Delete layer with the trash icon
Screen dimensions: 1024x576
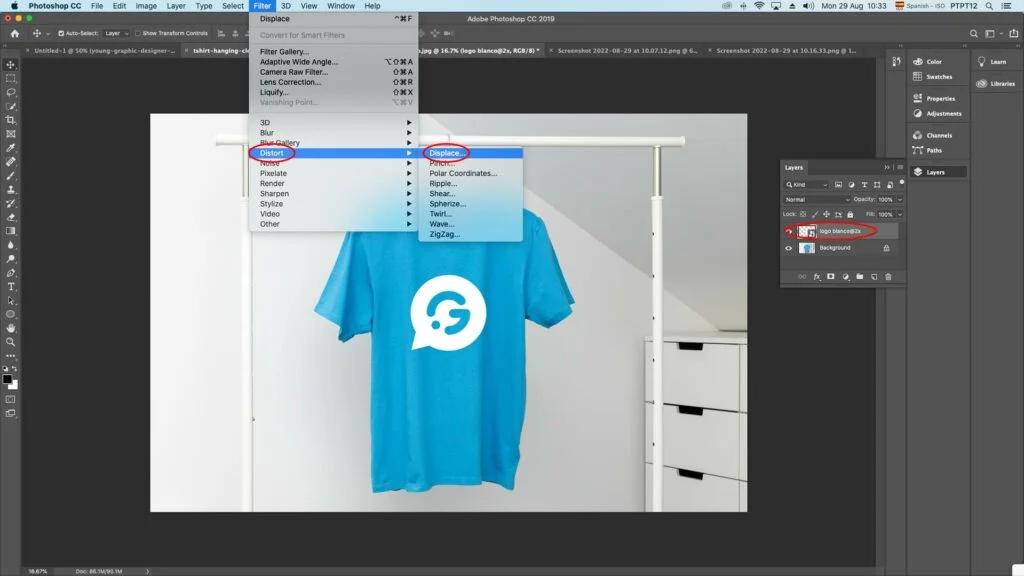tap(888, 277)
